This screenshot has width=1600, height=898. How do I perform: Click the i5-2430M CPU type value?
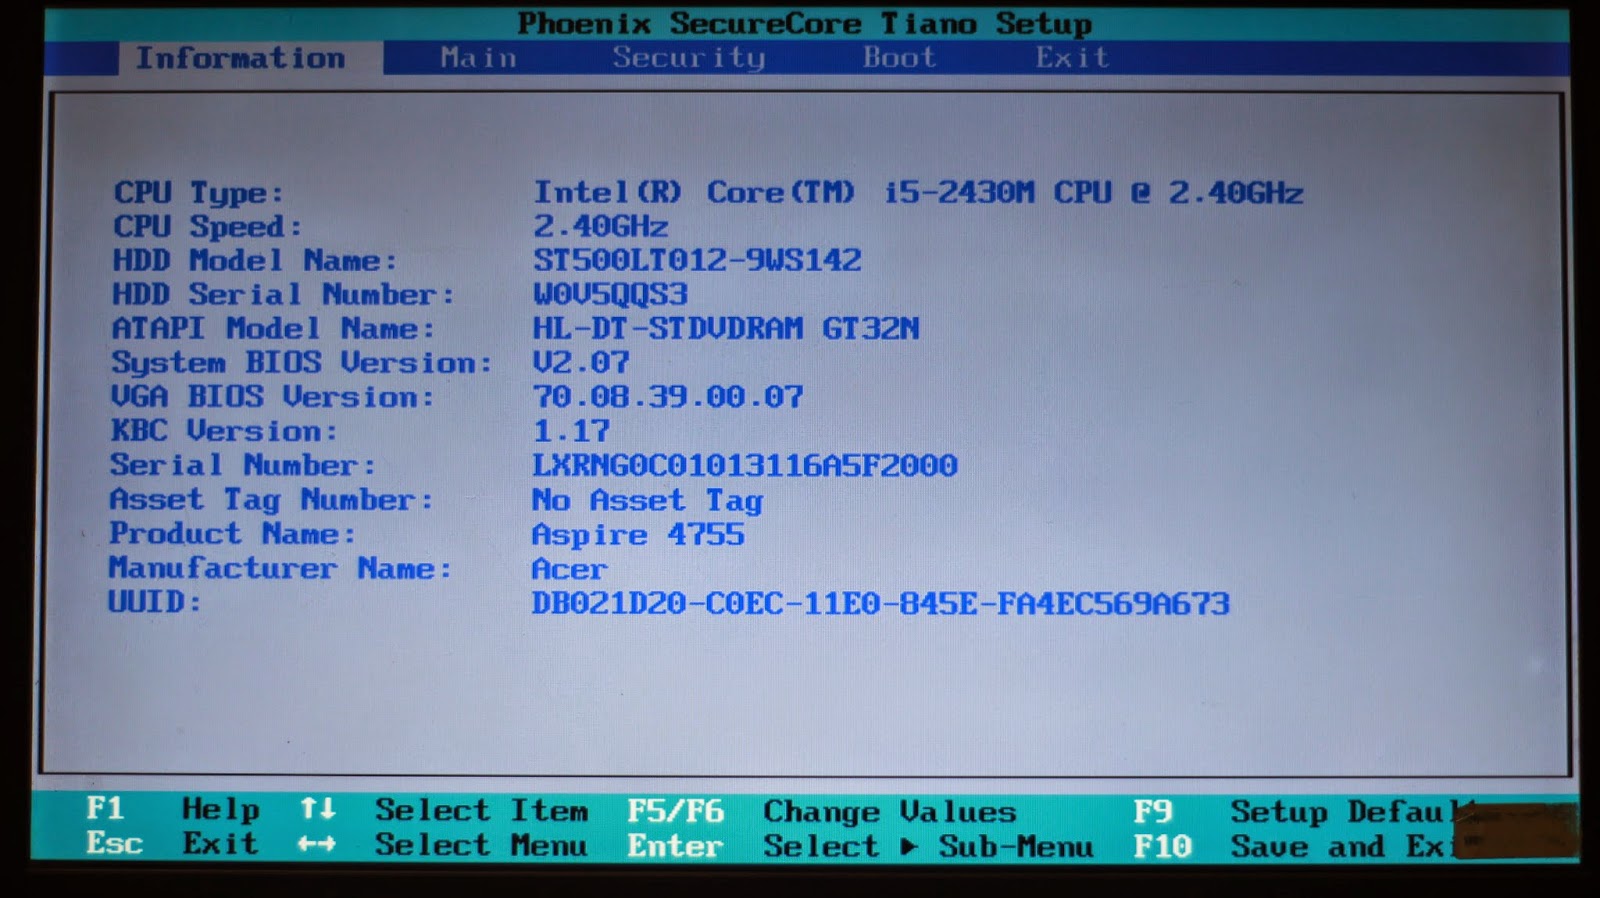tap(918, 192)
